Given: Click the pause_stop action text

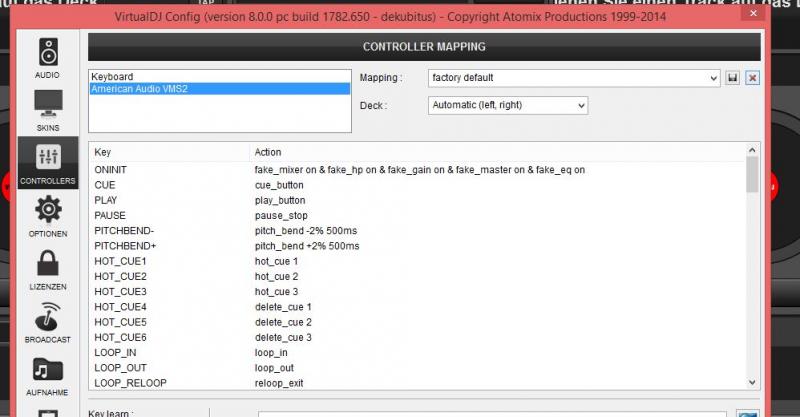Looking at the screenshot, I should point(281,215).
